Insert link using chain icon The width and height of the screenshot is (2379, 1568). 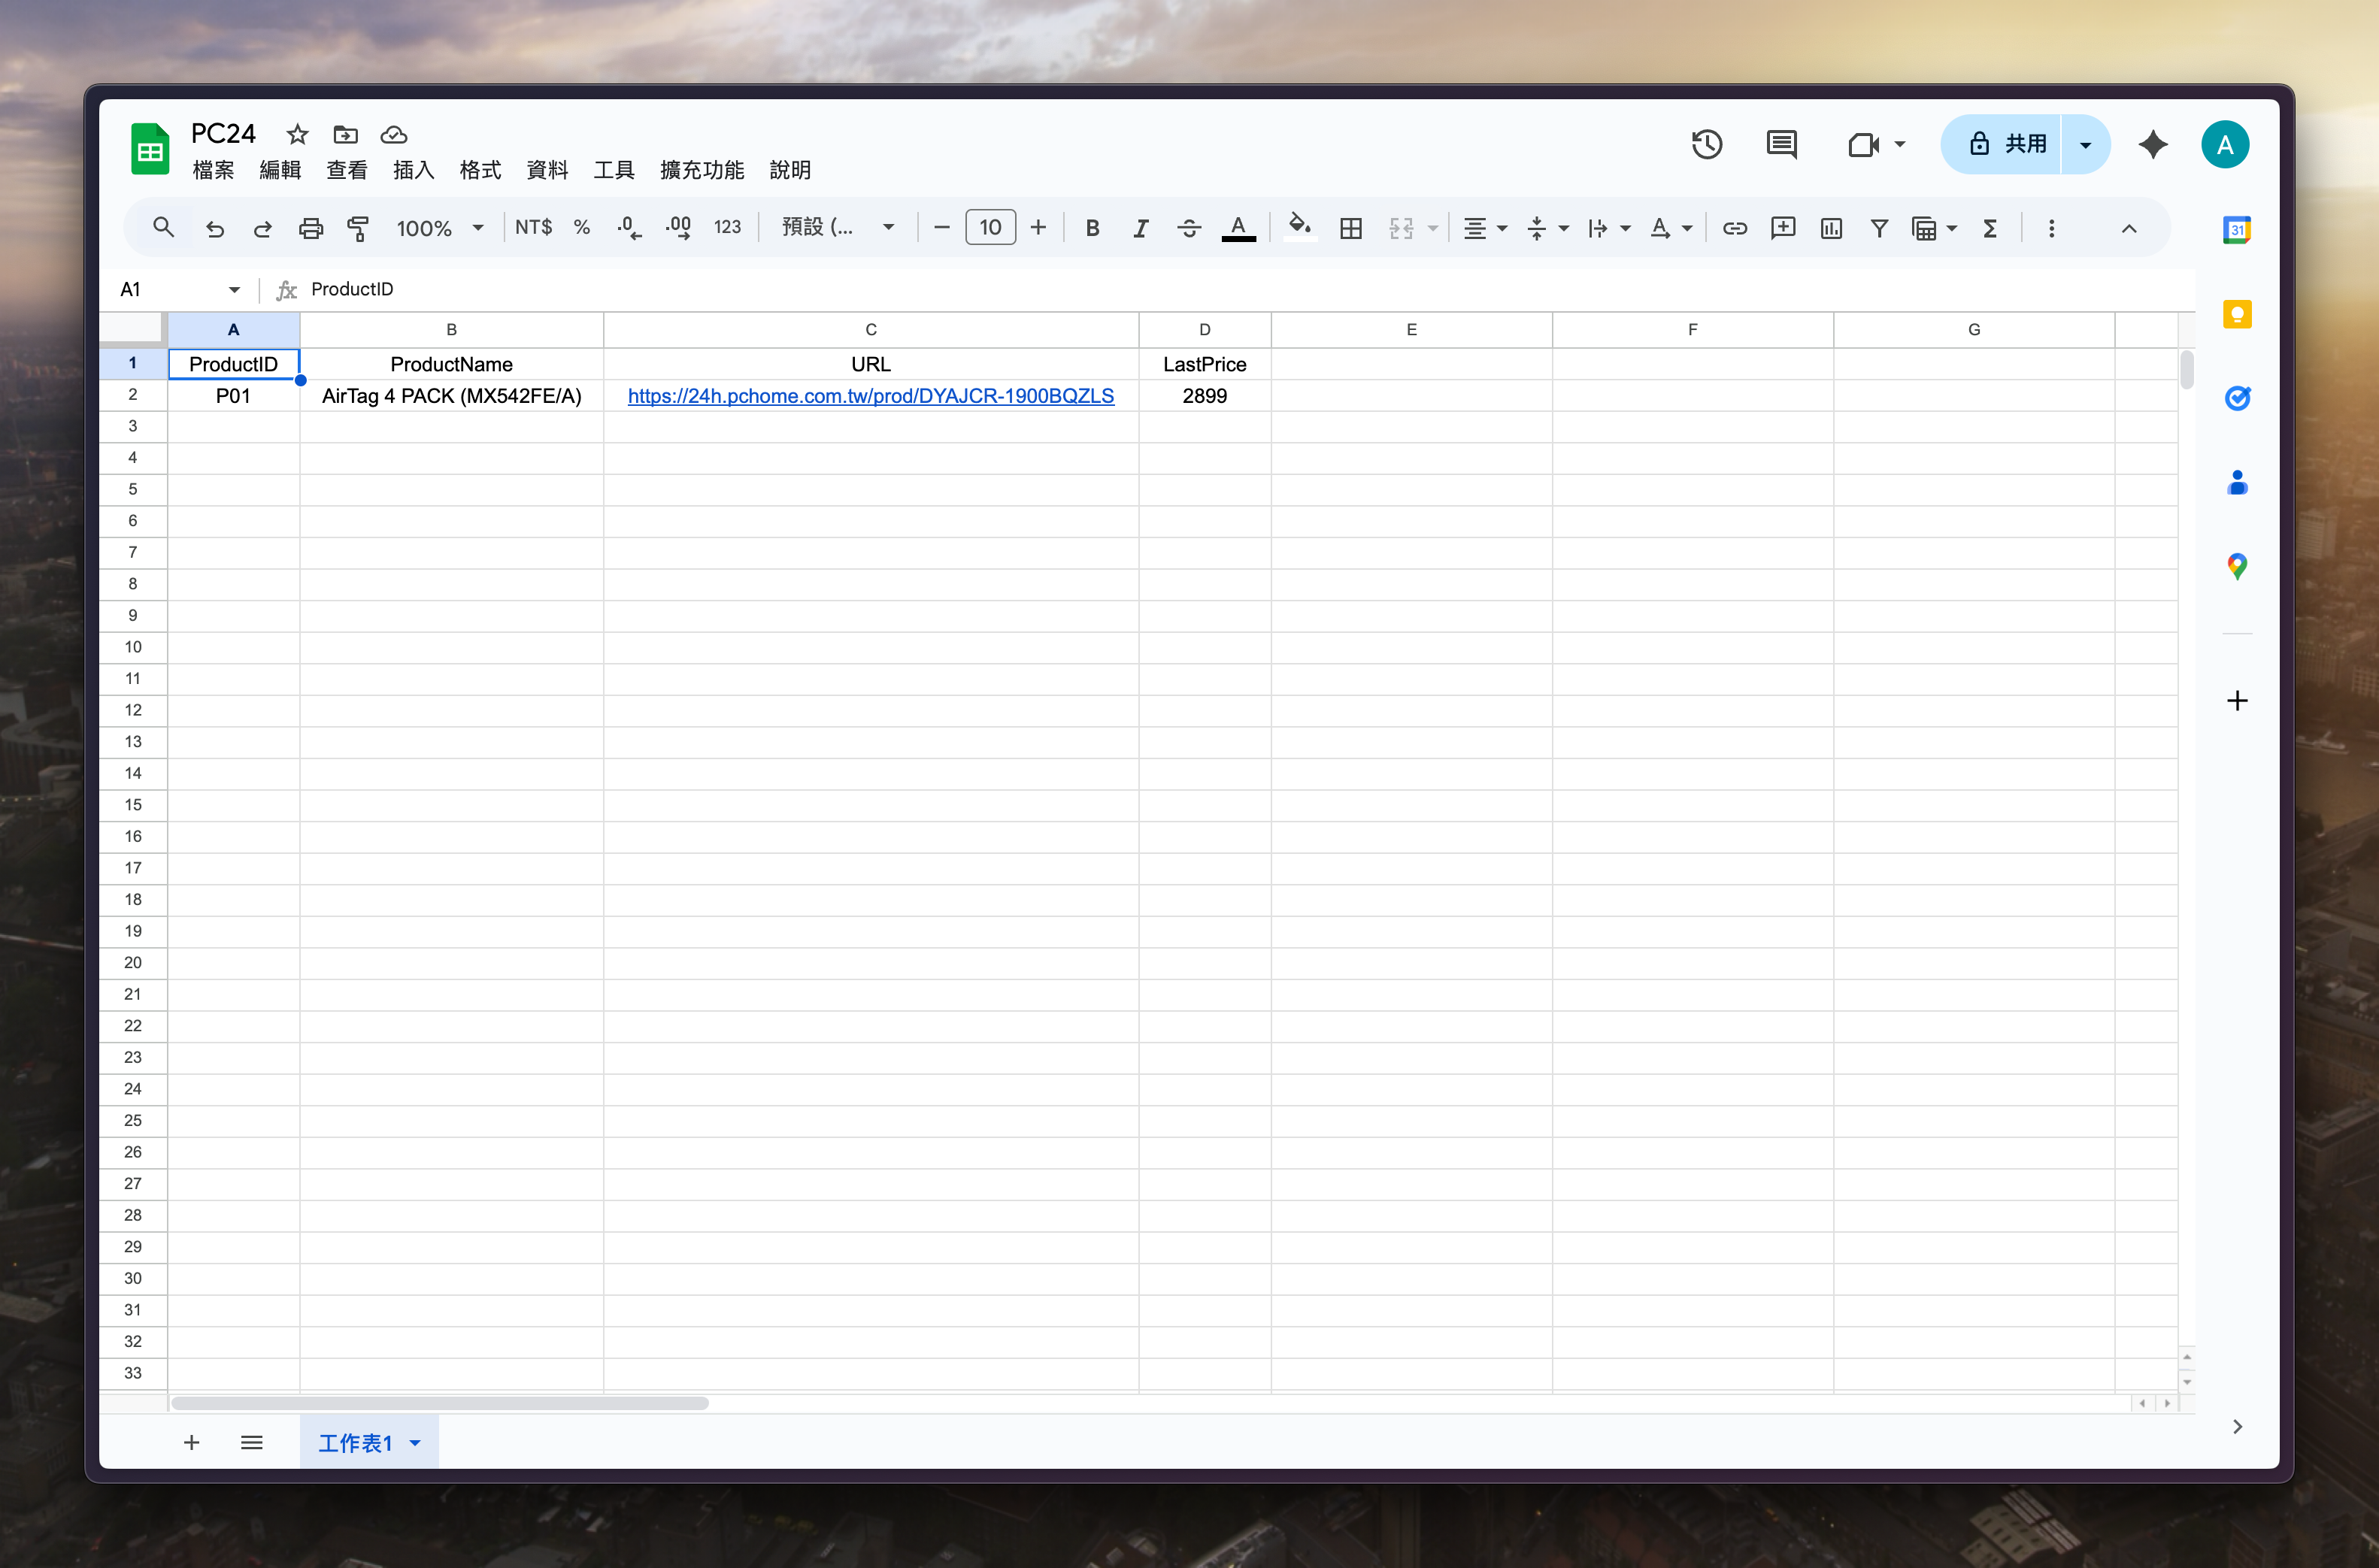(1734, 228)
